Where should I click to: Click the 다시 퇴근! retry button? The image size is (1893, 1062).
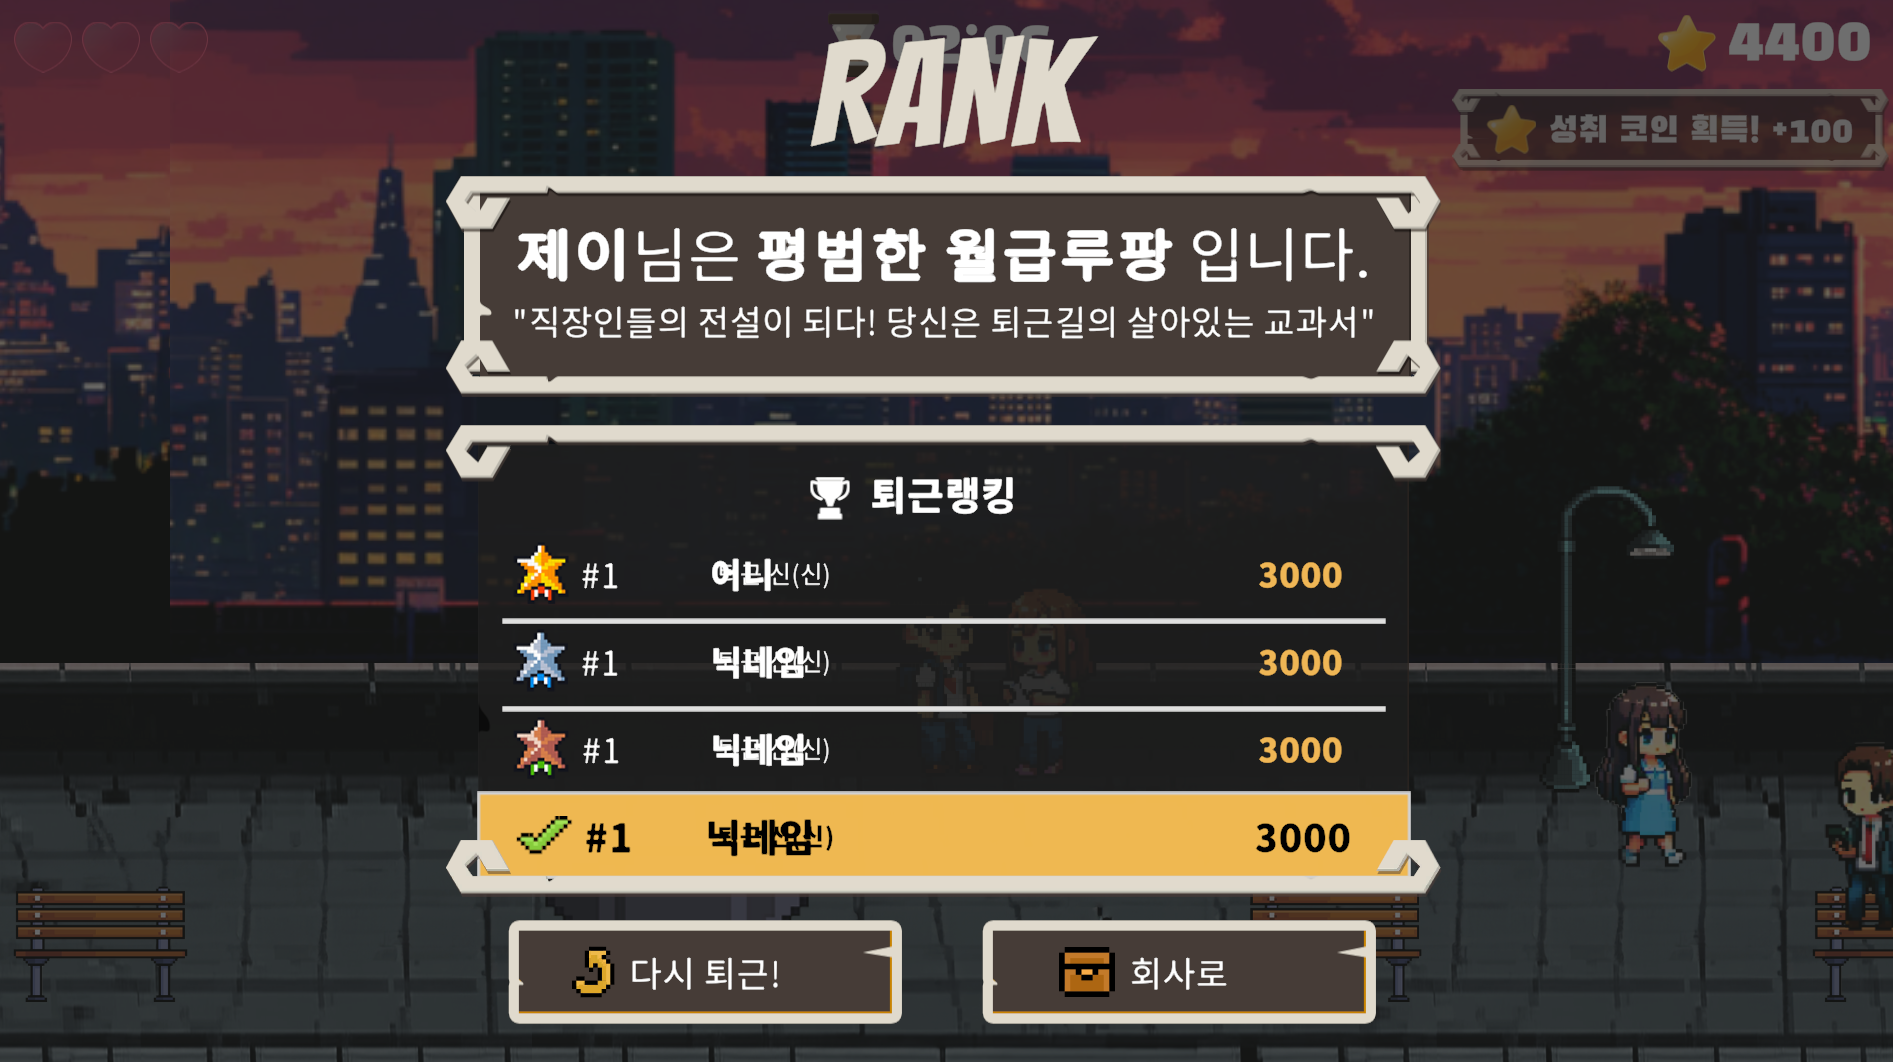click(705, 972)
